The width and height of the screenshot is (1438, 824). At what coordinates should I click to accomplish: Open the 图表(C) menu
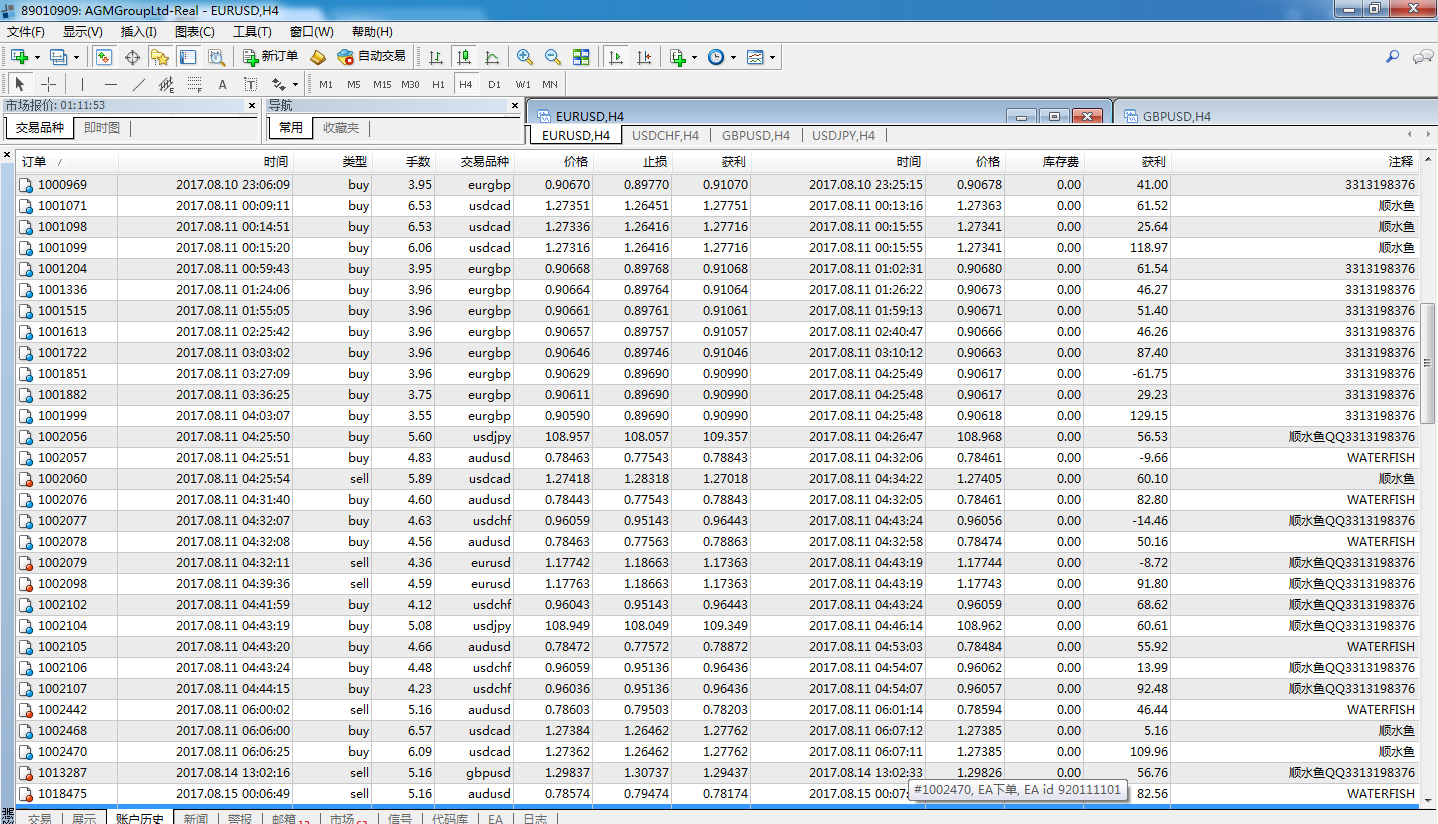click(x=195, y=32)
